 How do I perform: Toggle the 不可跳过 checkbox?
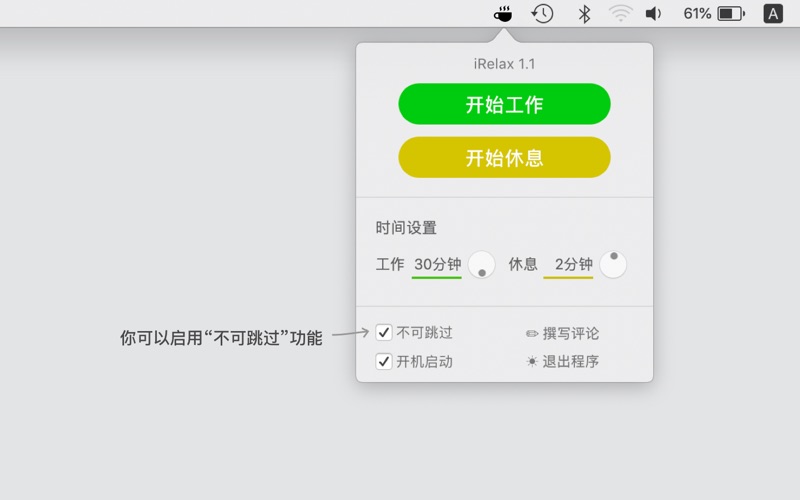coord(384,333)
